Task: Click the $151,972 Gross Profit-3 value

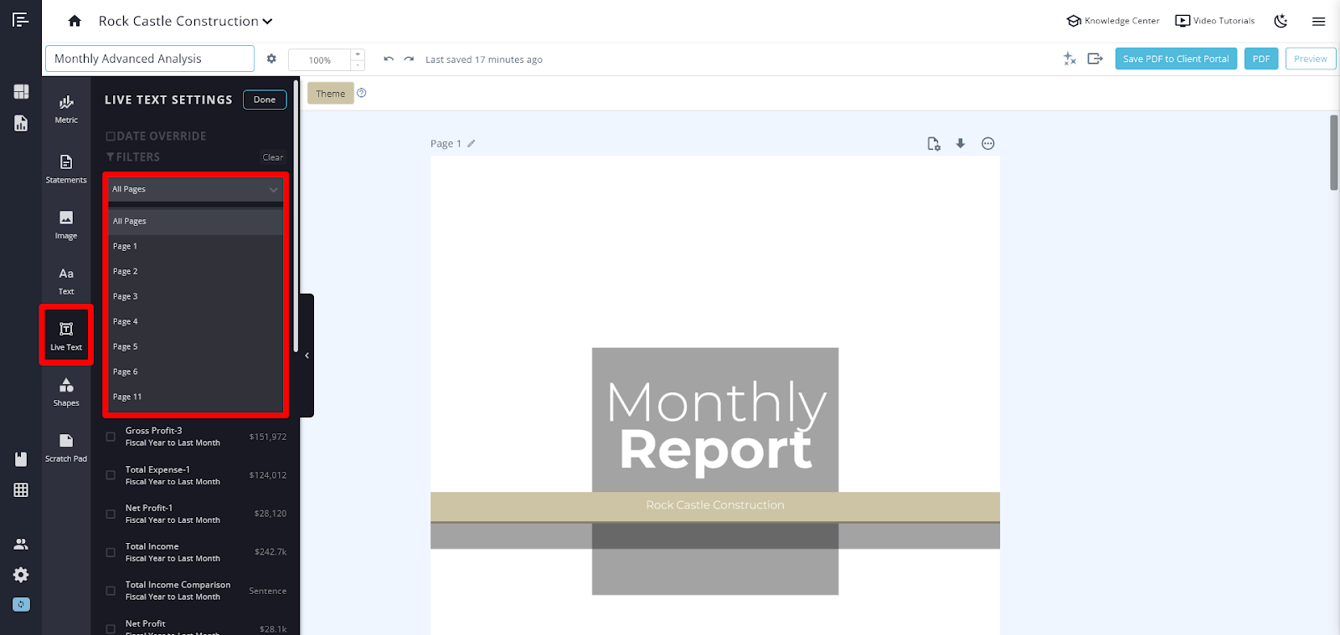Action: (268, 437)
